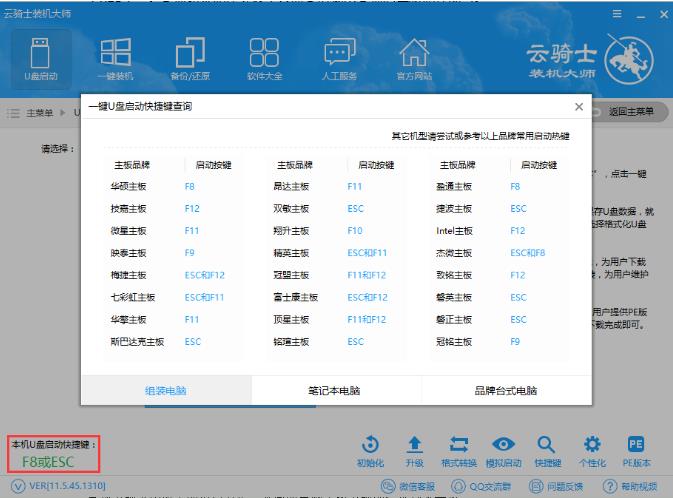Open the 备份/还原 icon
673x498 pixels.
(x=190, y=59)
